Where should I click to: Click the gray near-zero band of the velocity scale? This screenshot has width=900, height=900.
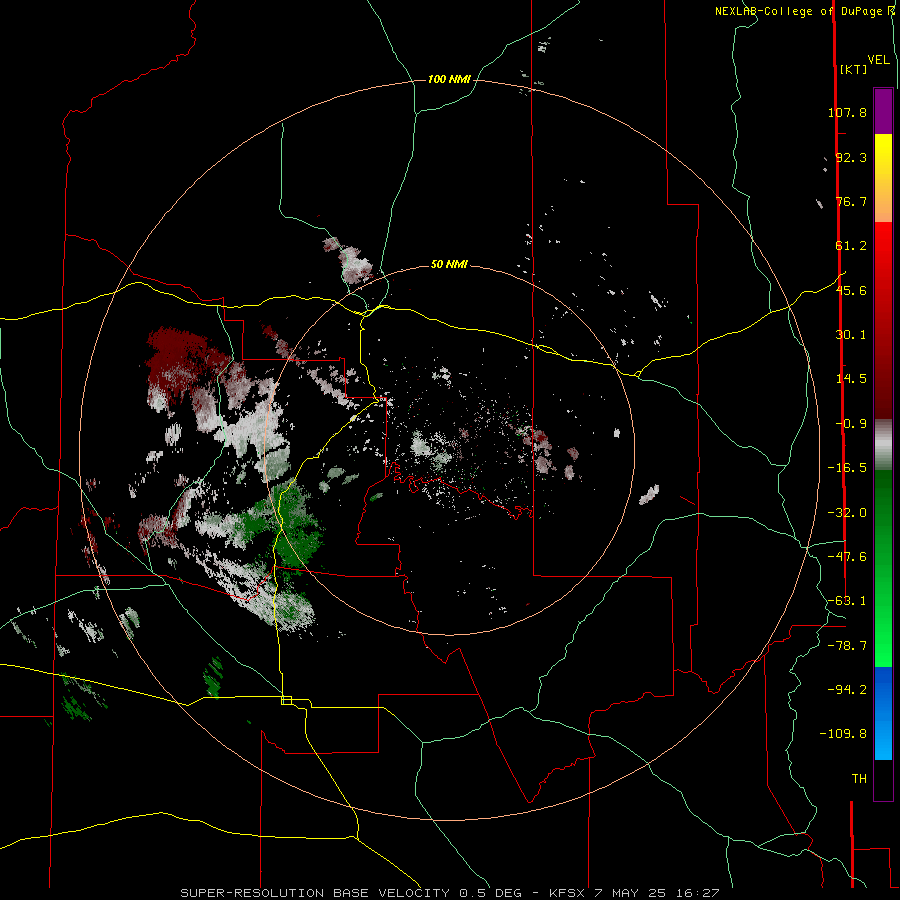pos(883,445)
